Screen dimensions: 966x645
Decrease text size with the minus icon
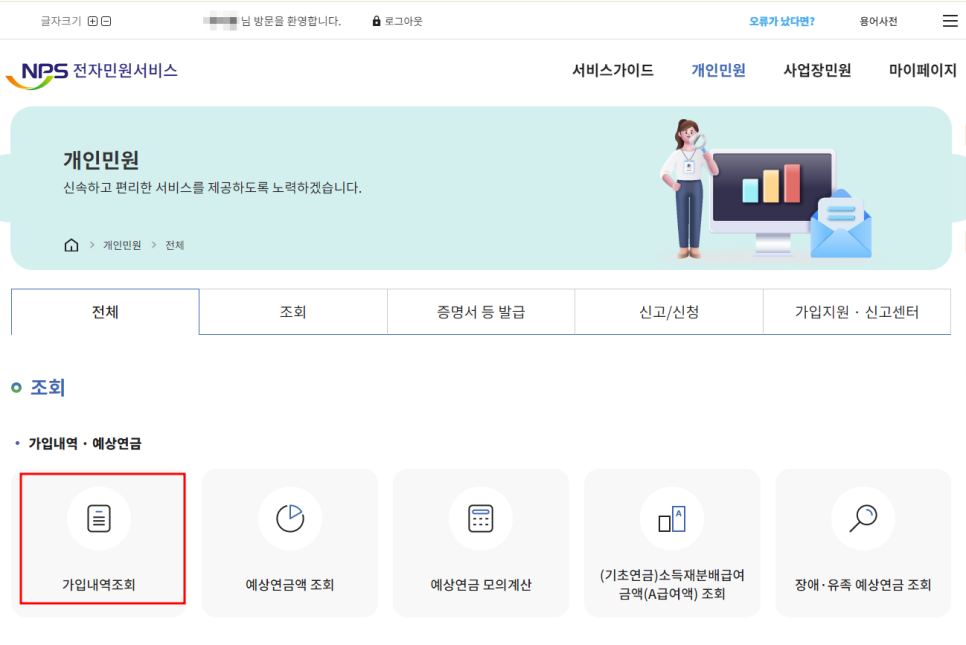(106, 20)
